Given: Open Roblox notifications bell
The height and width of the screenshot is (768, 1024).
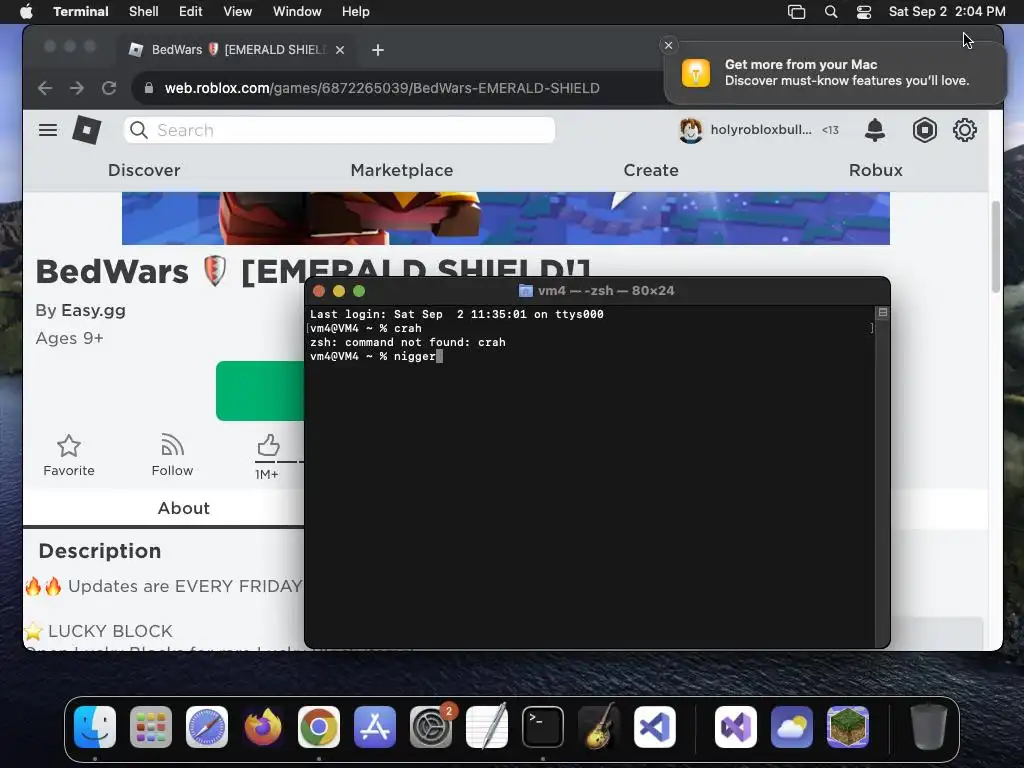Looking at the screenshot, I should tap(874, 130).
